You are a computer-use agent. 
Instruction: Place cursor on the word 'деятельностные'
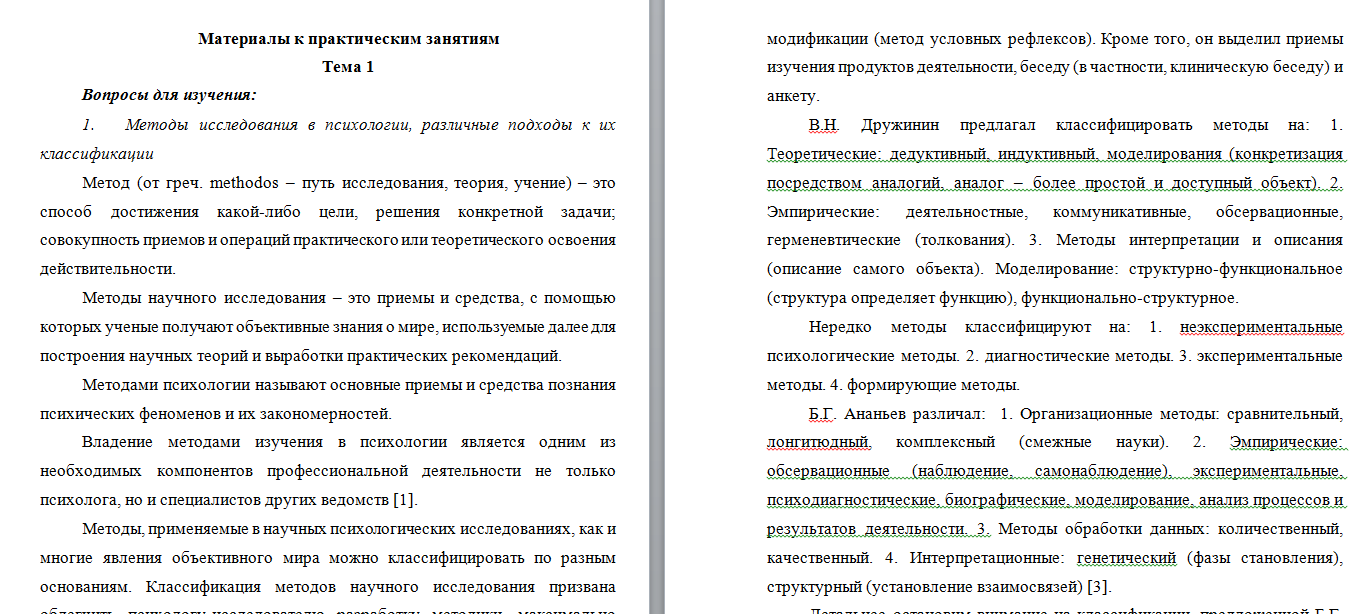pyautogui.click(x=966, y=213)
